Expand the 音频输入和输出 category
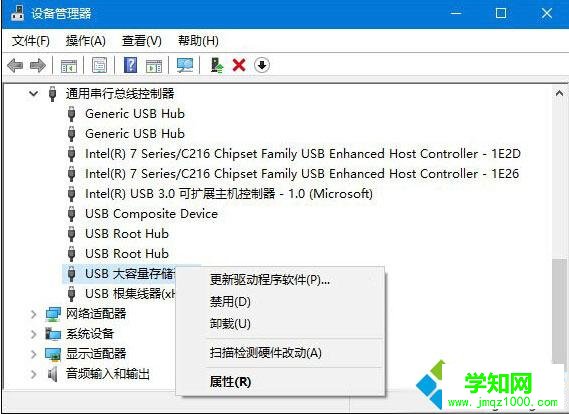Screen dimensions: 569x414 (33, 374)
